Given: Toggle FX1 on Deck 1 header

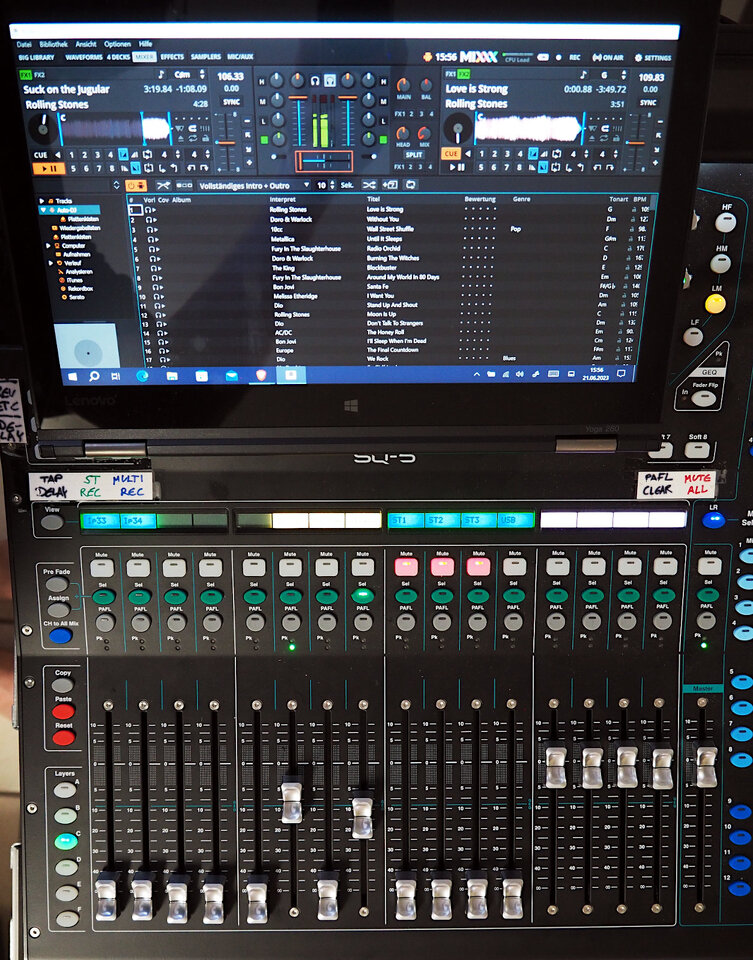Looking at the screenshot, I should pyautogui.click(x=25, y=75).
